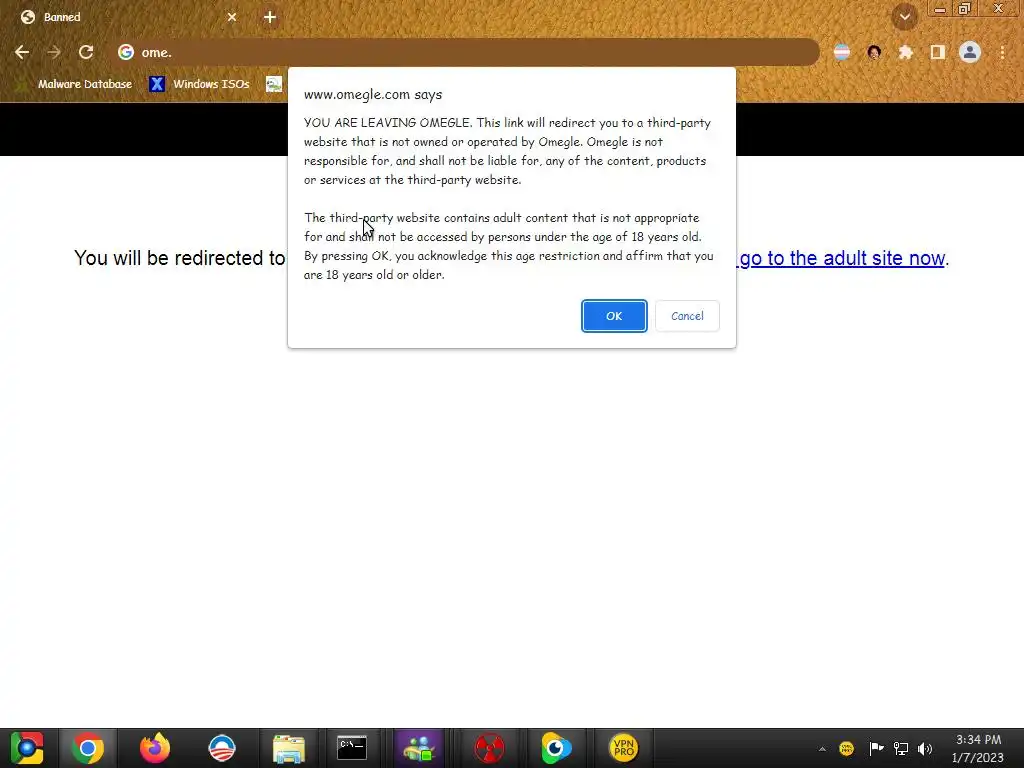Open a new browser tab
Image resolution: width=1024 pixels, height=768 pixels.
(270, 17)
